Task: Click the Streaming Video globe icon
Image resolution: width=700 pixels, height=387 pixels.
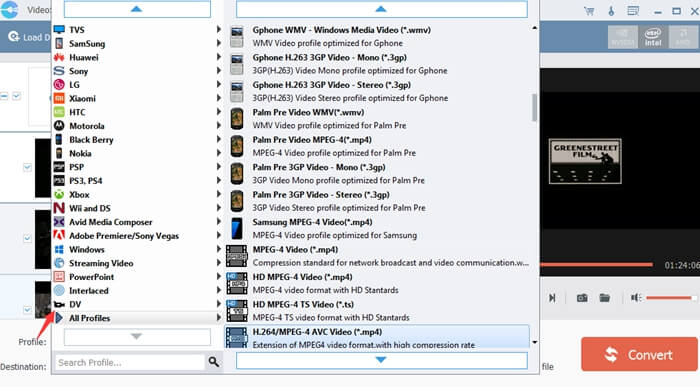Action: 59,263
